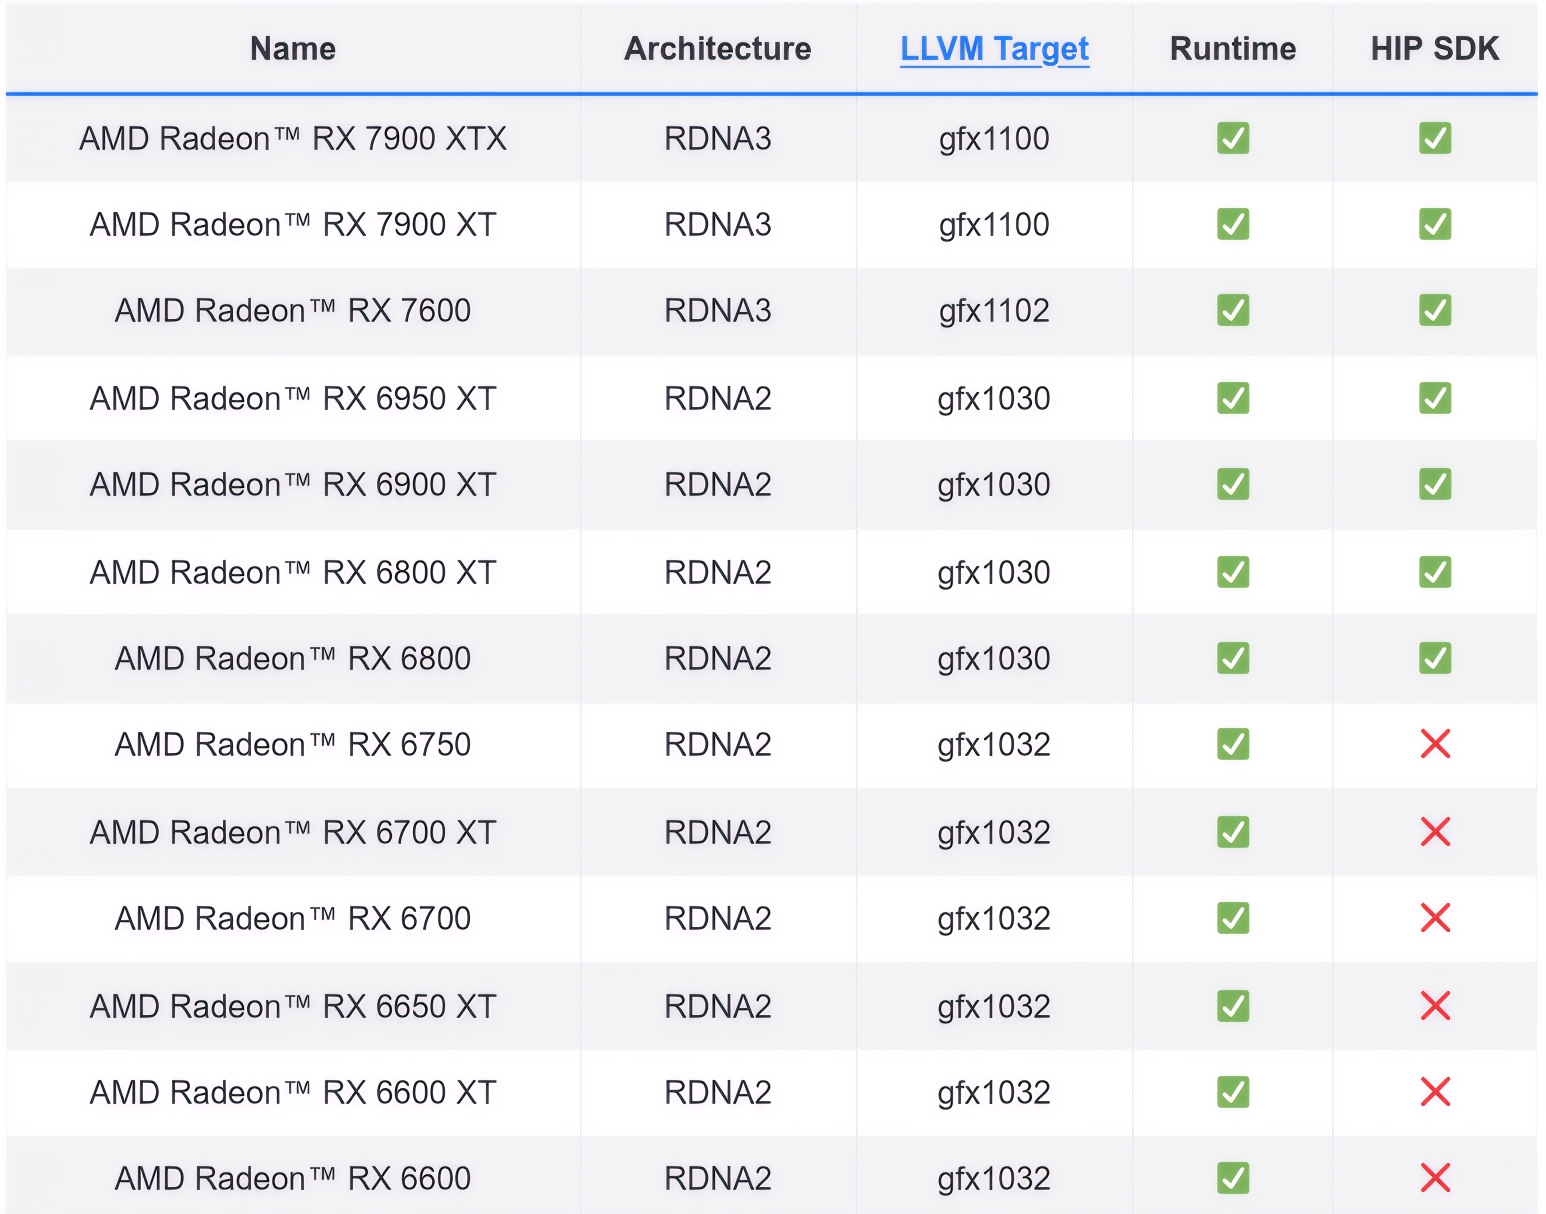
Task: Select the gfx1102 LLVM target cell
Action: (994, 311)
